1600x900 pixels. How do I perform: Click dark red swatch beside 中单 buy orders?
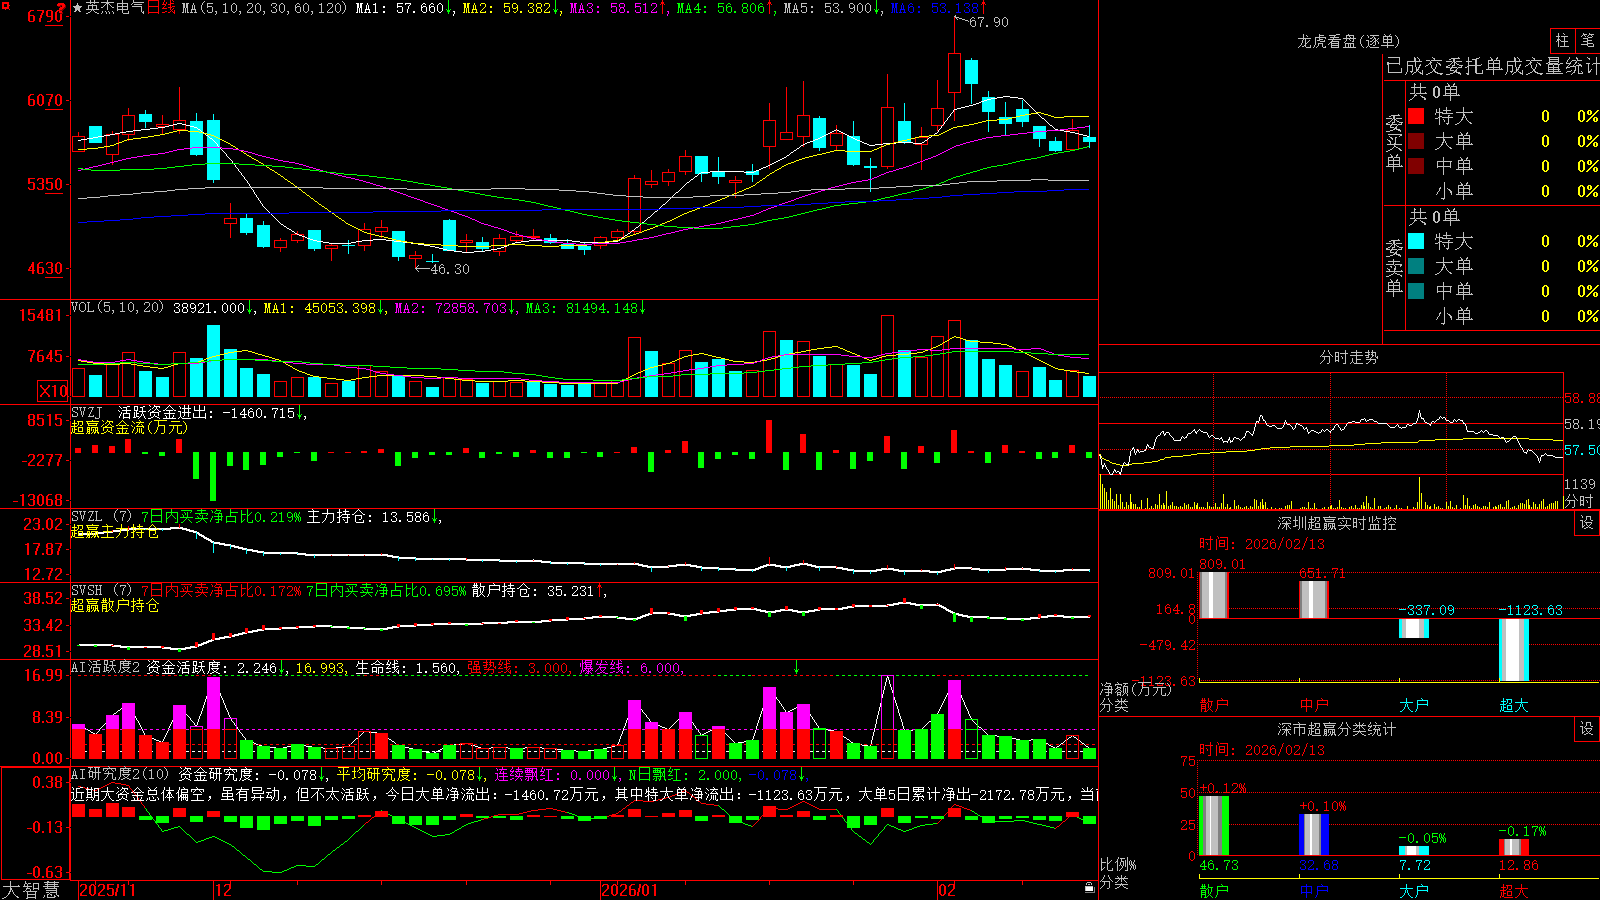point(1416,166)
